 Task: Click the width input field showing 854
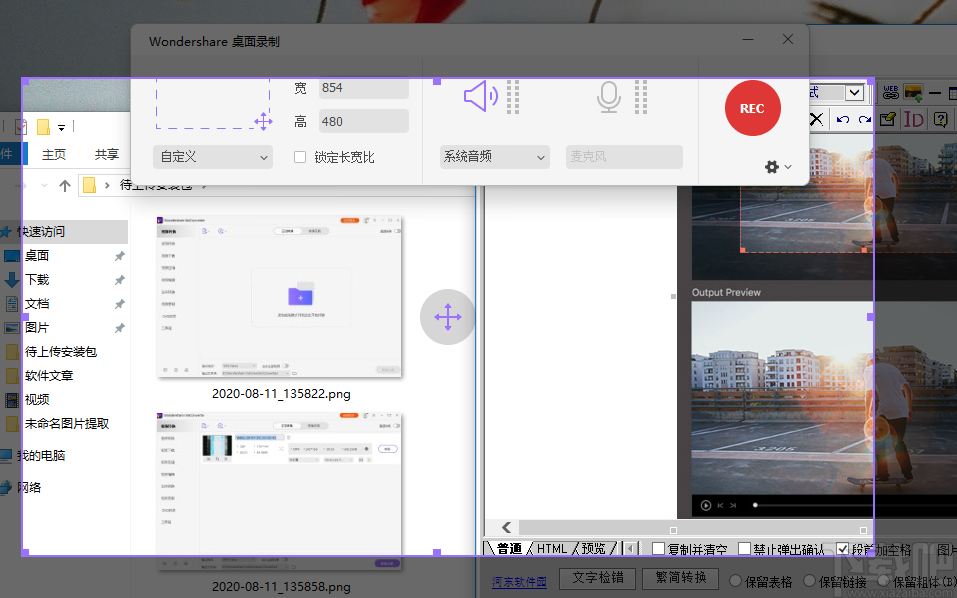[x=363, y=88]
